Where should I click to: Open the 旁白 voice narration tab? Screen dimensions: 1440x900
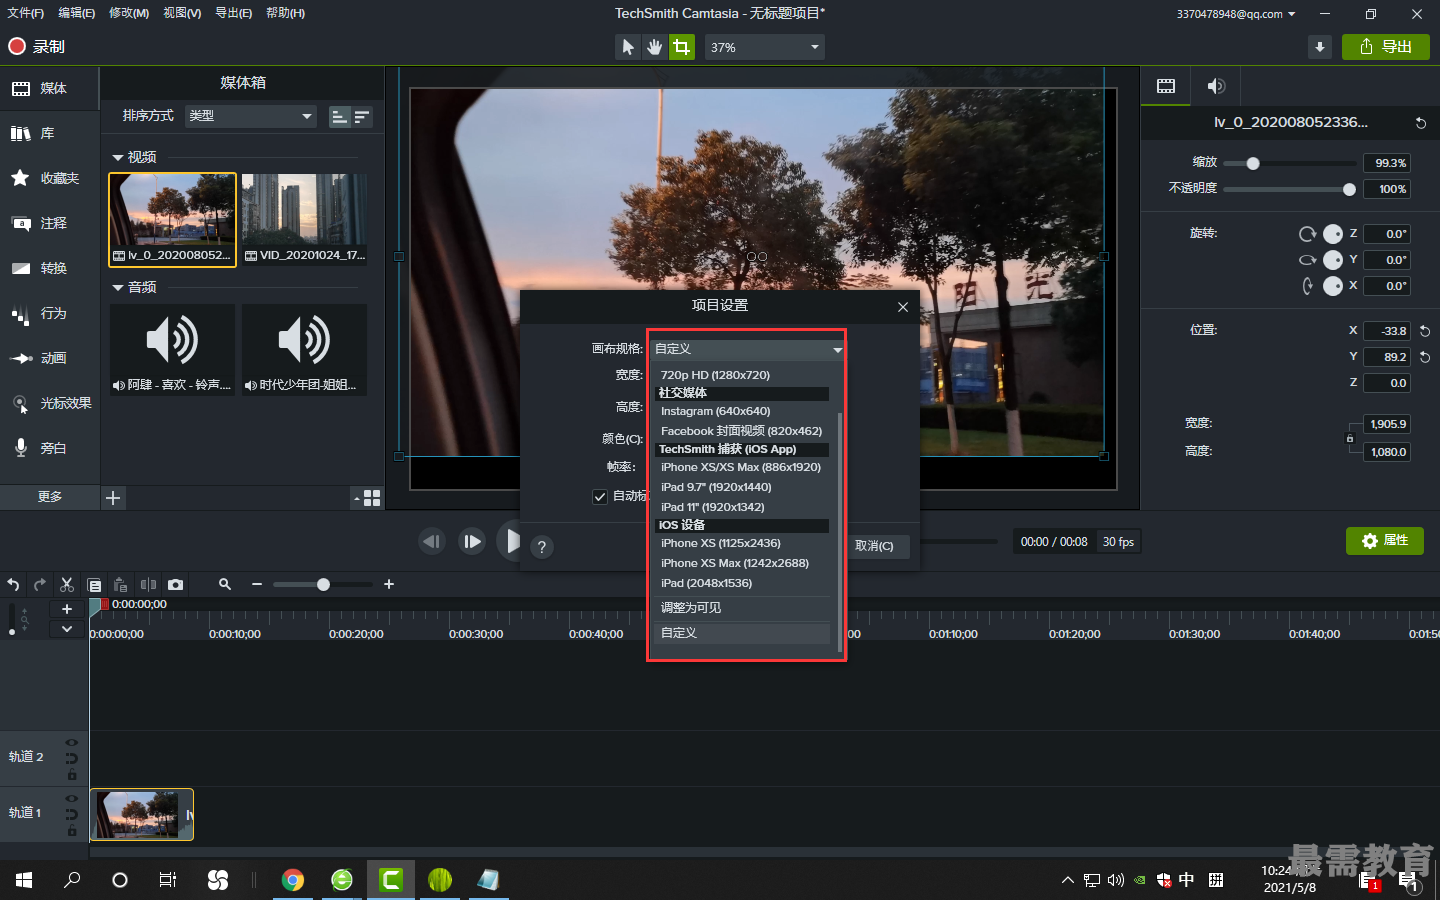click(50, 448)
